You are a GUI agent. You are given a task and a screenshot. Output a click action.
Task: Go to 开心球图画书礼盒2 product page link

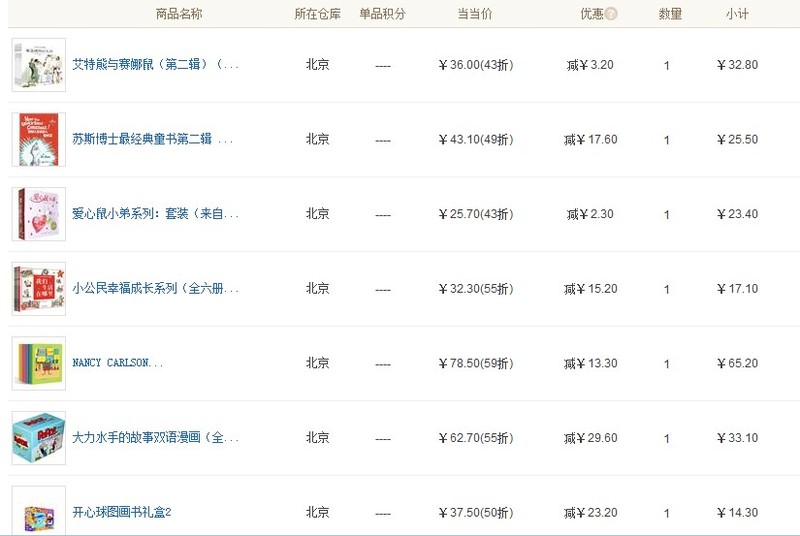[x=122, y=513]
